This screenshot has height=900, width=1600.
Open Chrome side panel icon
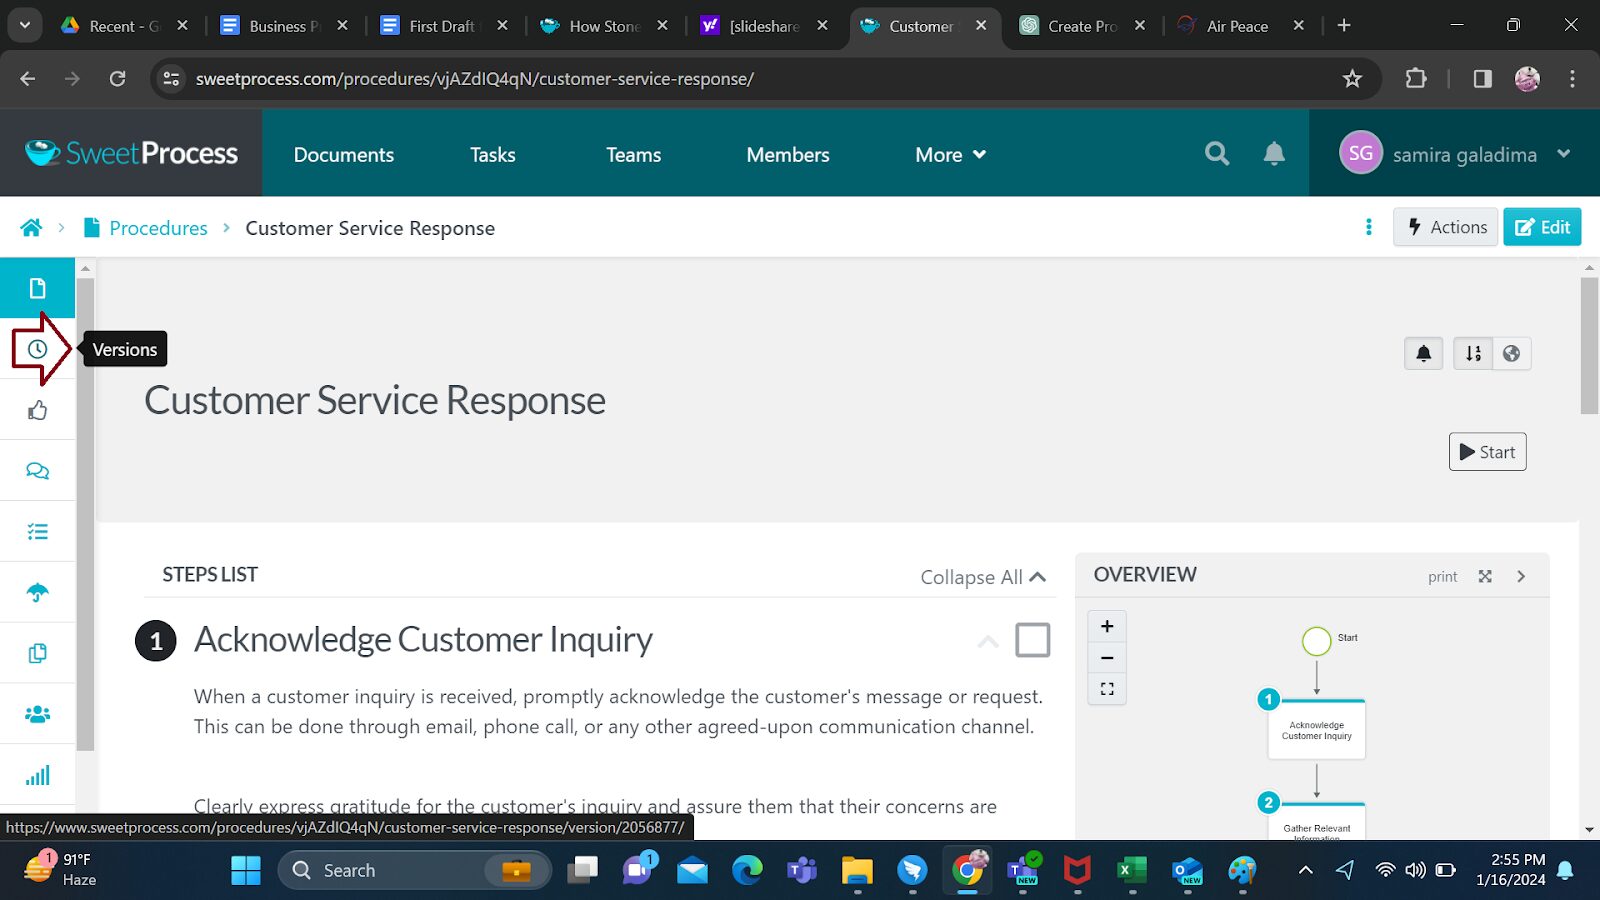coord(1482,79)
